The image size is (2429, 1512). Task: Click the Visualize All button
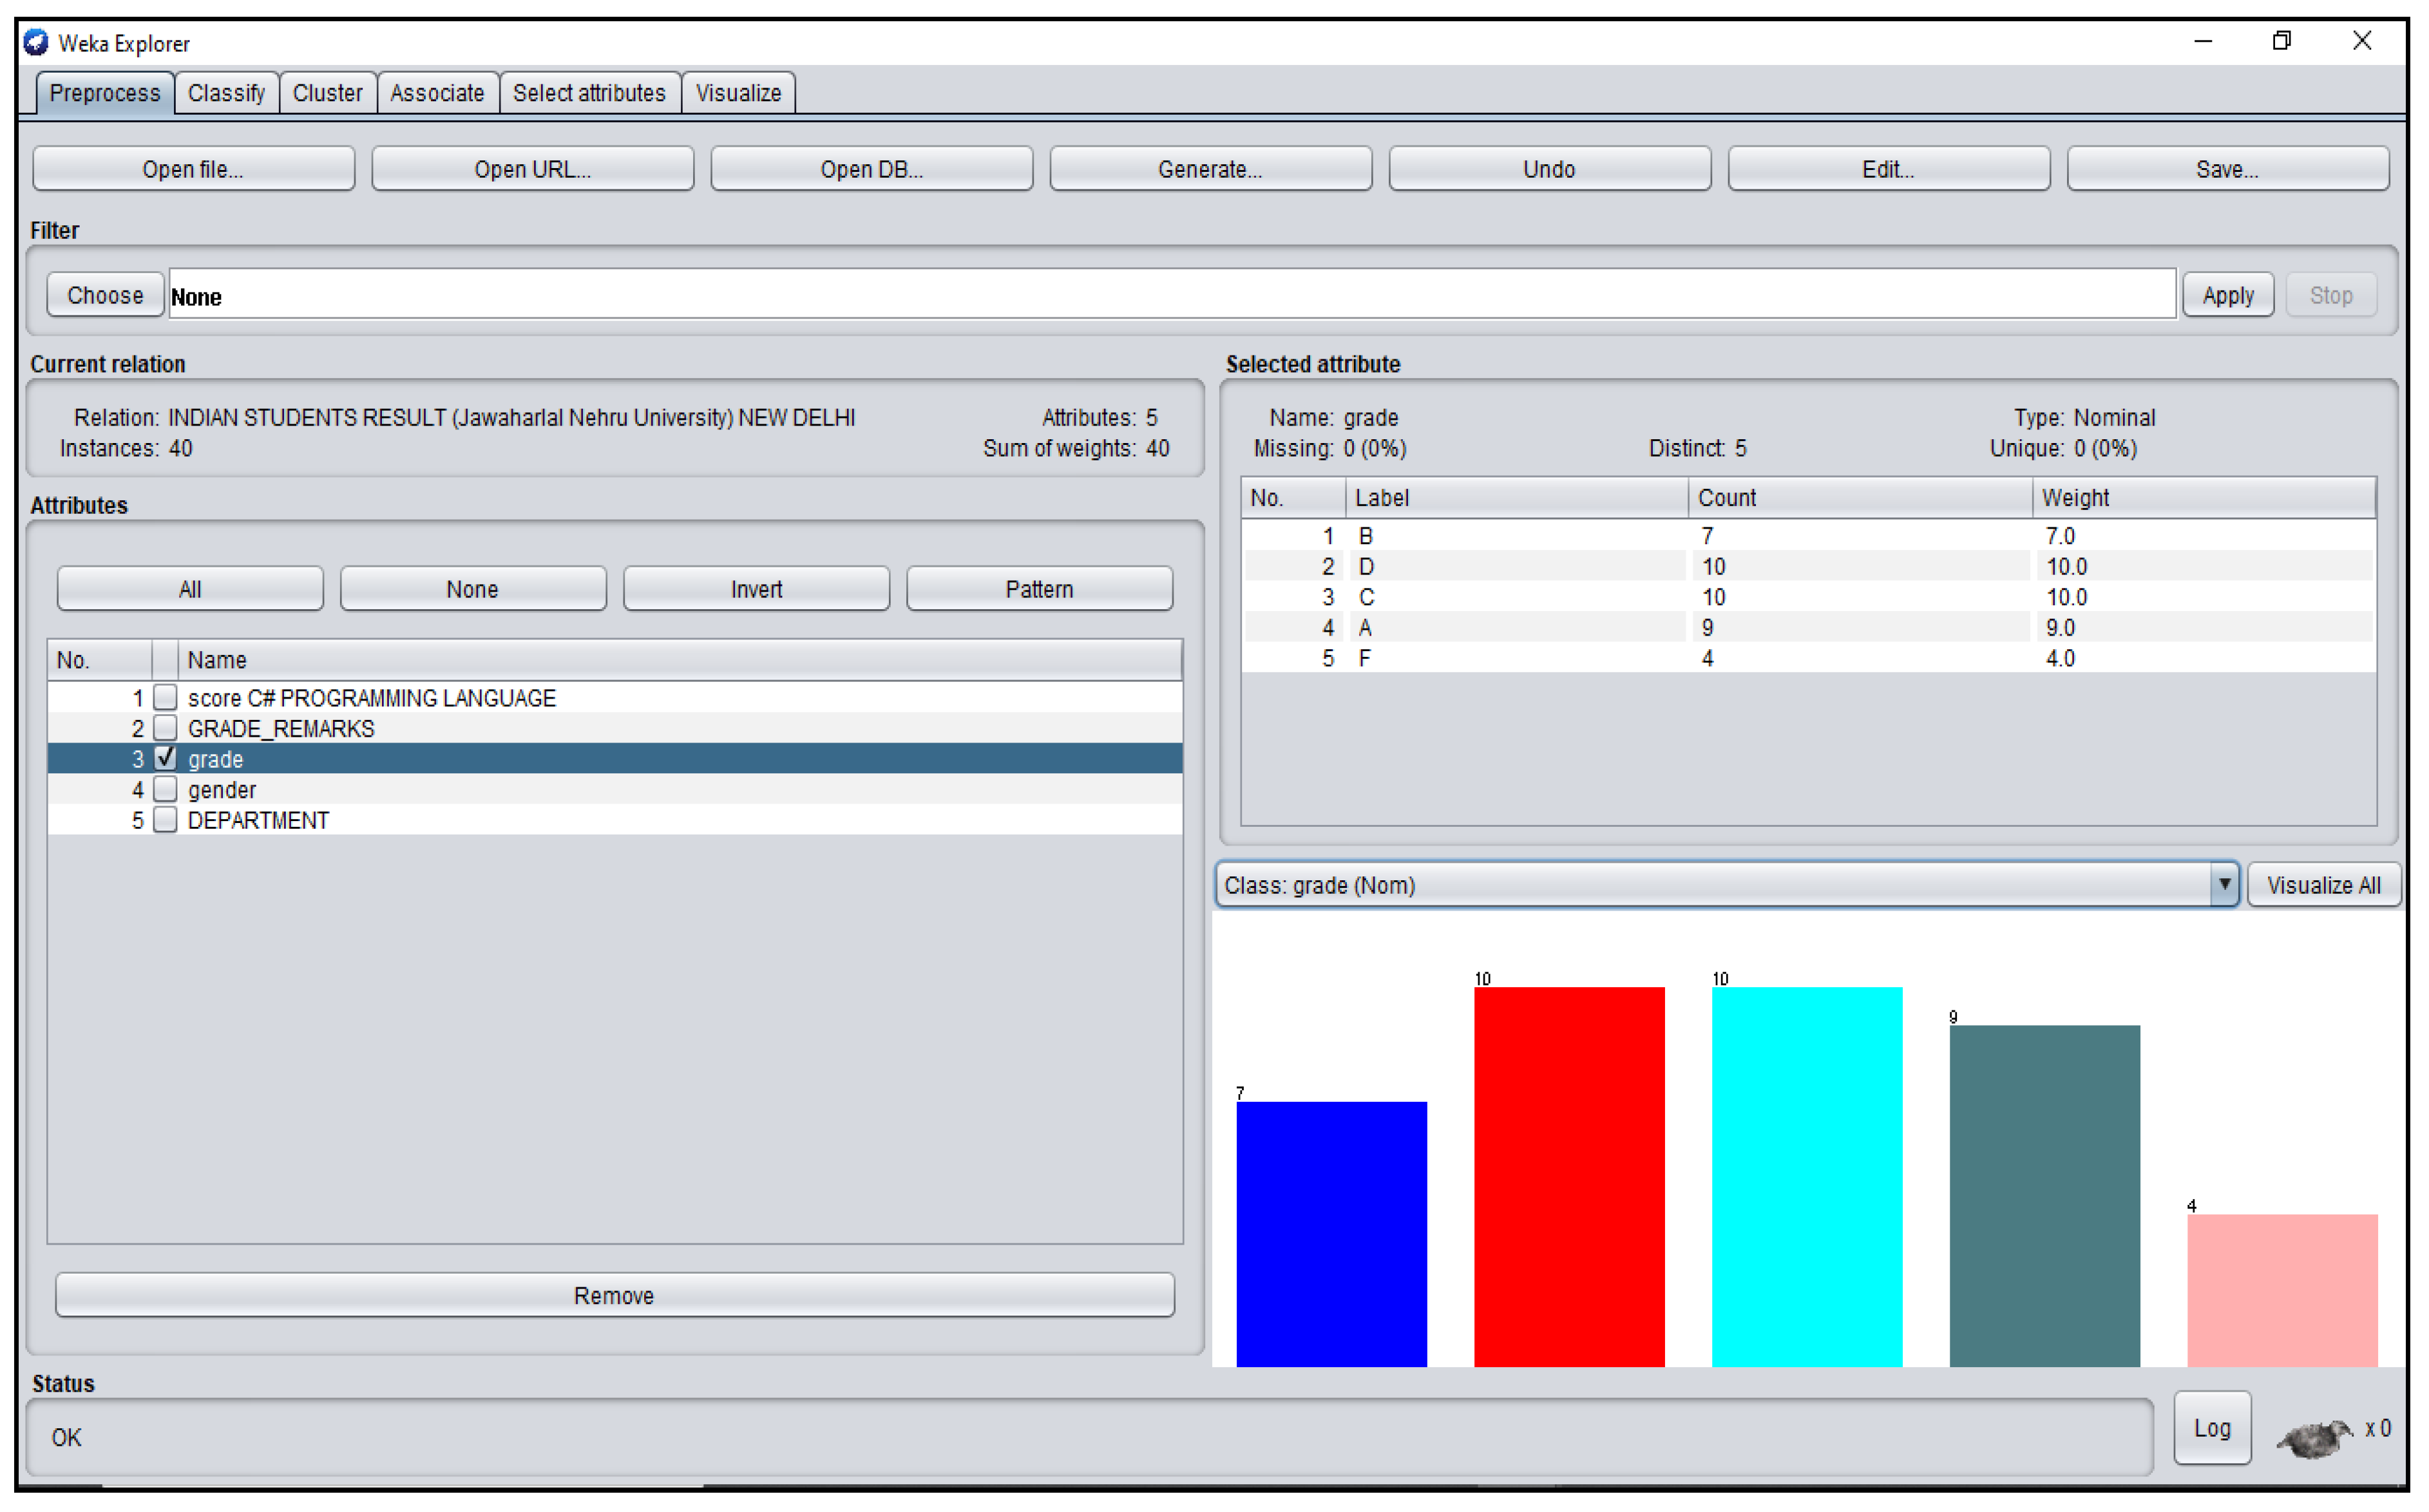point(2322,885)
